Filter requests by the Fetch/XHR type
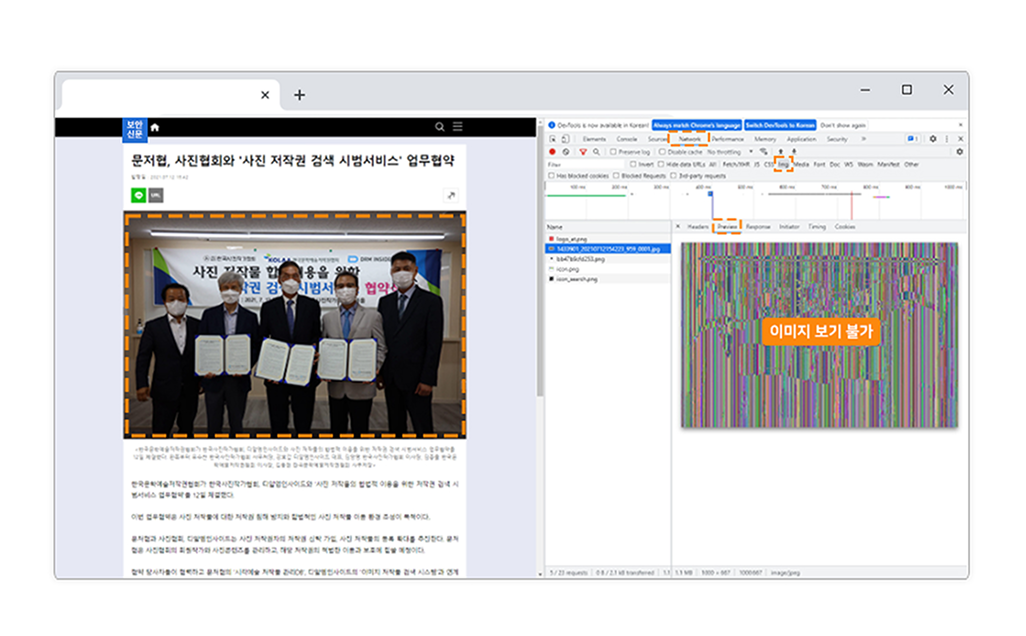 pos(735,164)
